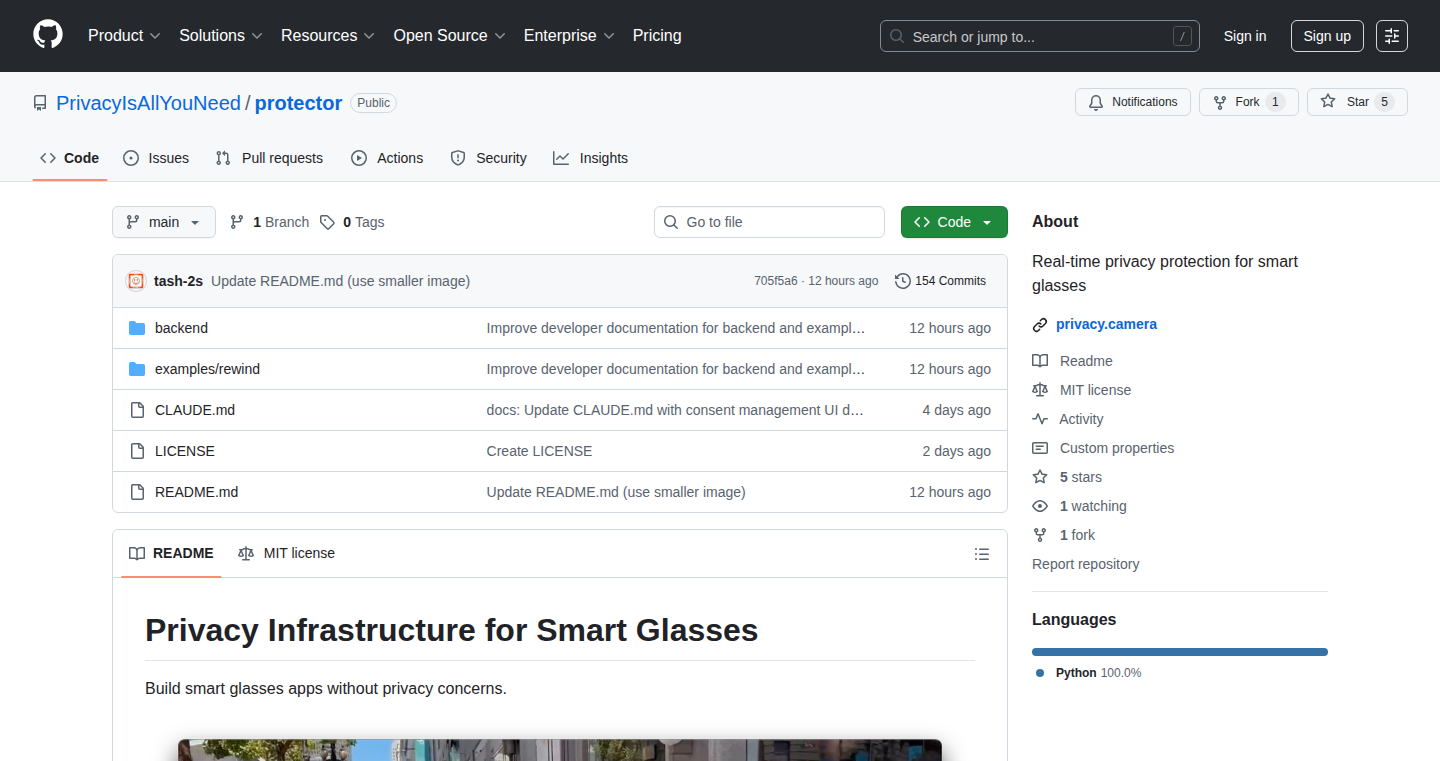Click the tag icon next to 0 Tags
Viewport: 1440px width, 761px height.
(x=327, y=222)
